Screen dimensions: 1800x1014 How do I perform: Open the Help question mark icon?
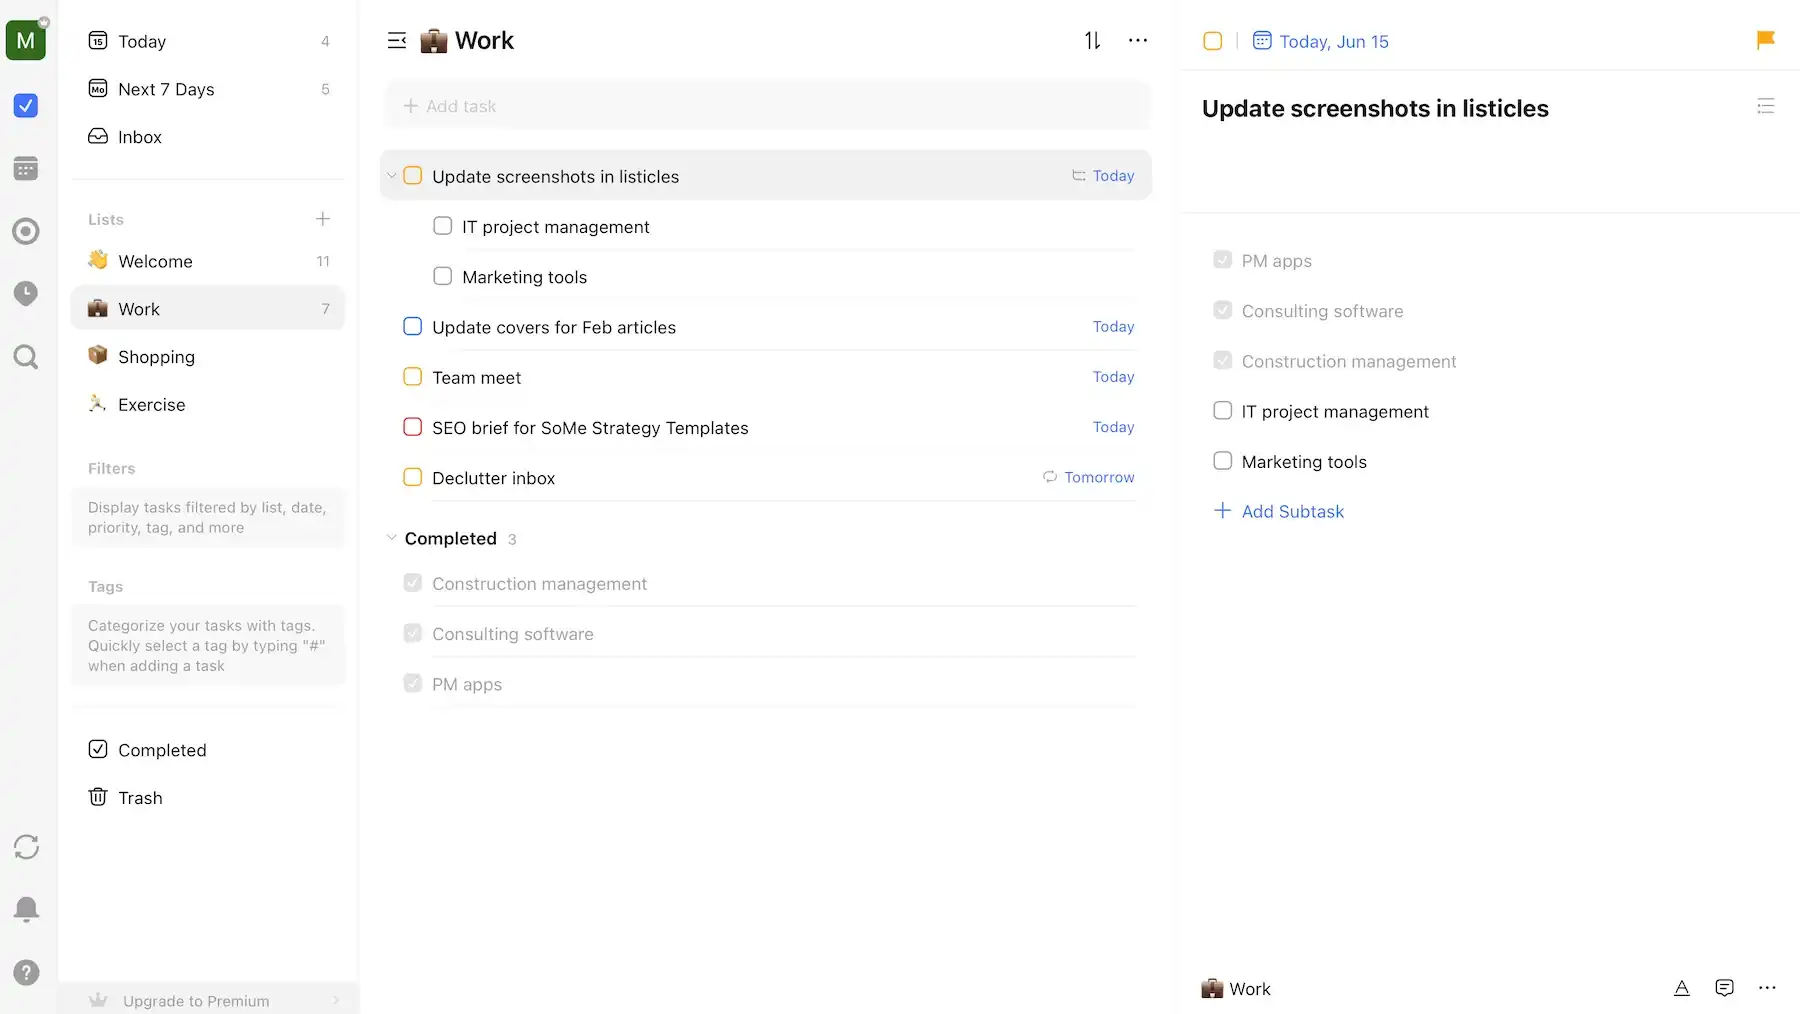[x=26, y=972]
